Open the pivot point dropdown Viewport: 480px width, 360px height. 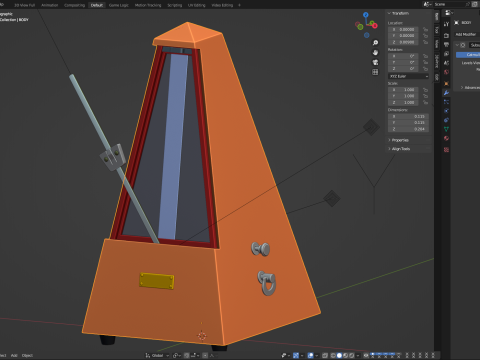click(177, 355)
